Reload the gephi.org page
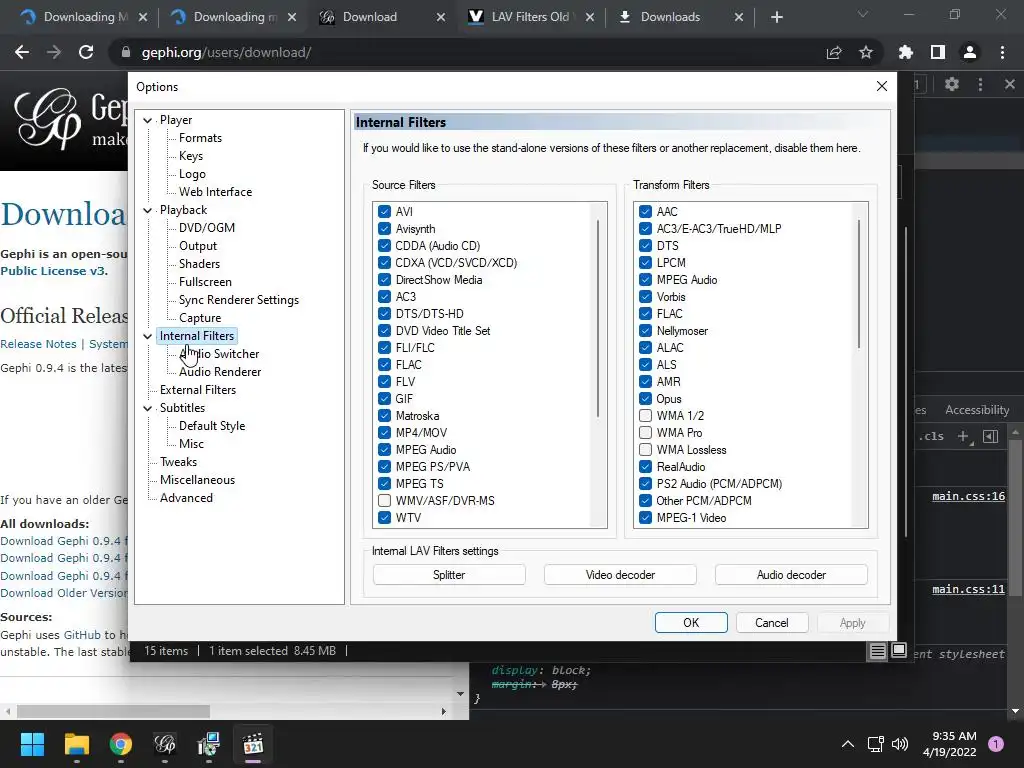 pos(86,52)
